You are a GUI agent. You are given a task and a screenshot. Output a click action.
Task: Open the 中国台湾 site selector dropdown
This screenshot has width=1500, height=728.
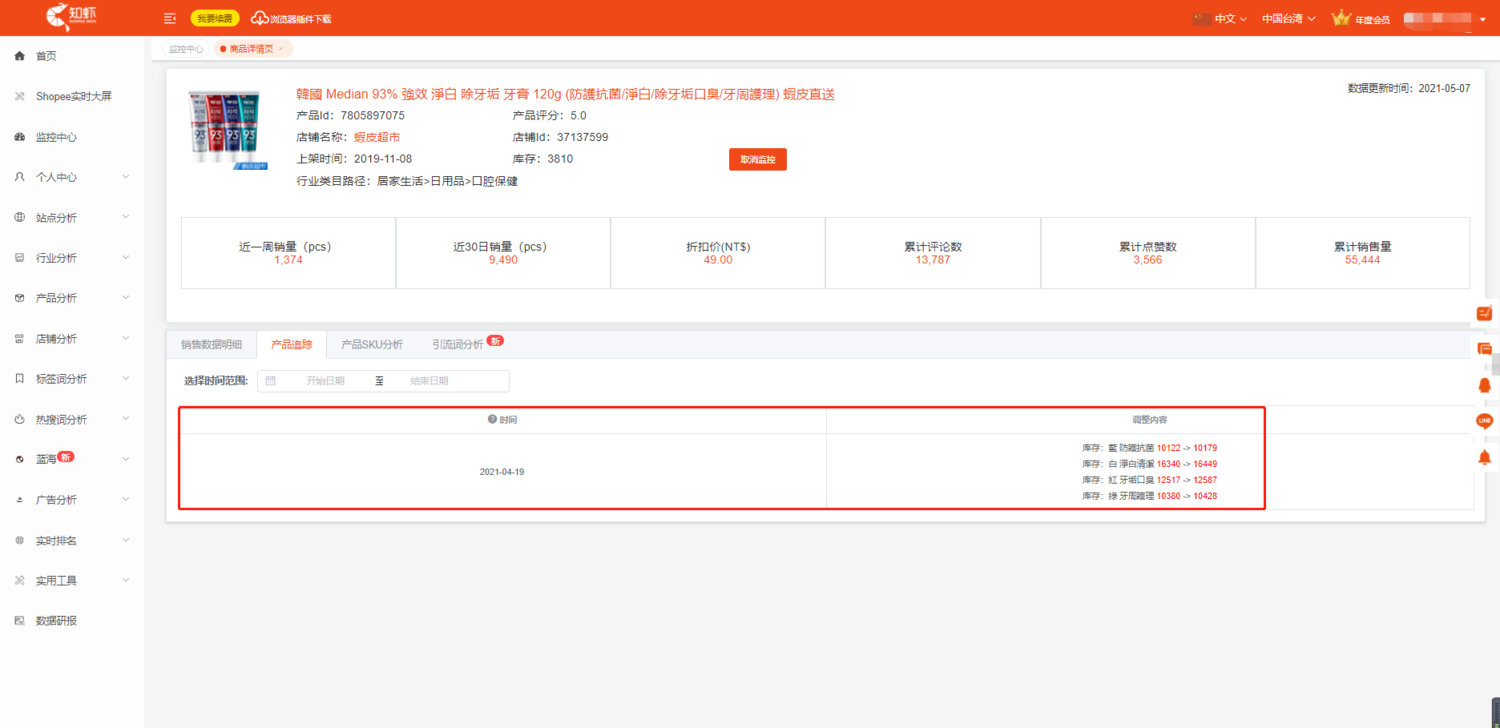coord(1287,17)
